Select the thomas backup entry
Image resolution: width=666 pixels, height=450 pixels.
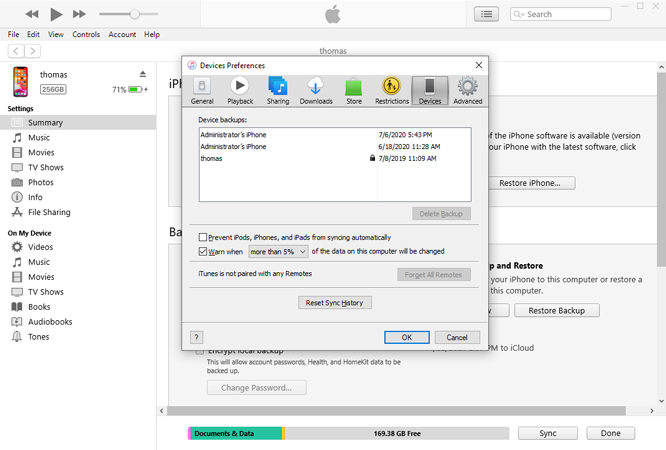tap(335, 158)
